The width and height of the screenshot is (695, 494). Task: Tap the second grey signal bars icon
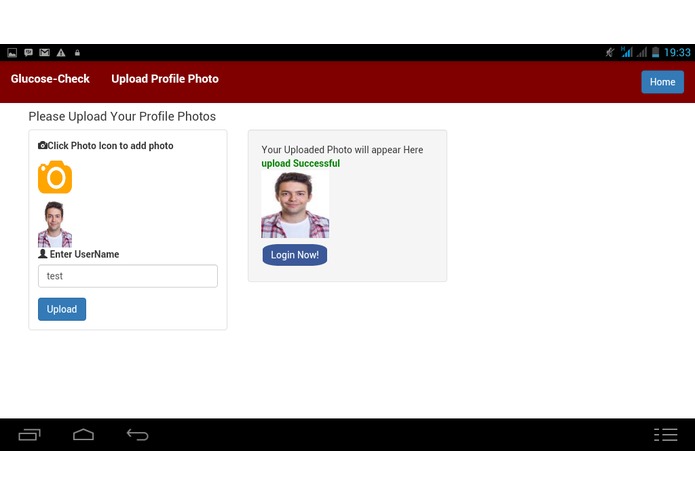[x=641, y=52]
